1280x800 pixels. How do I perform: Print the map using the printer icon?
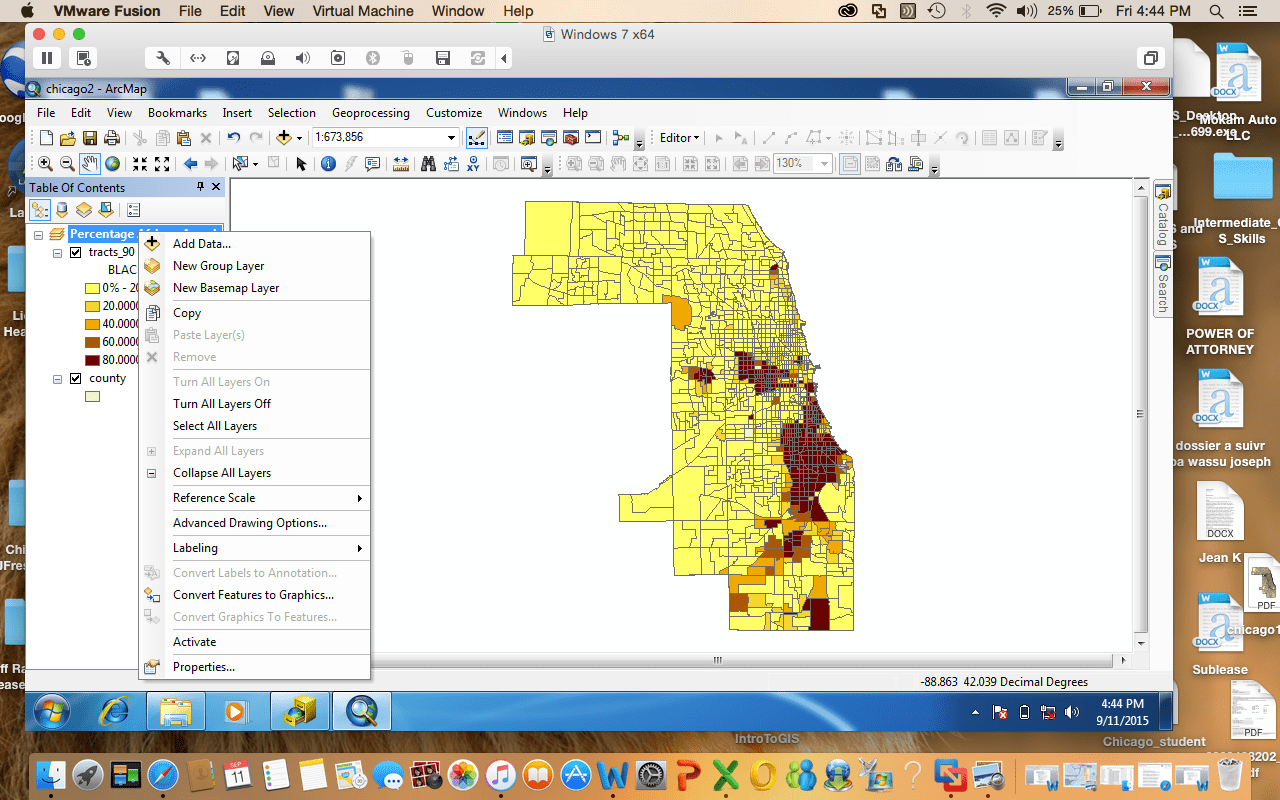pyautogui.click(x=112, y=138)
